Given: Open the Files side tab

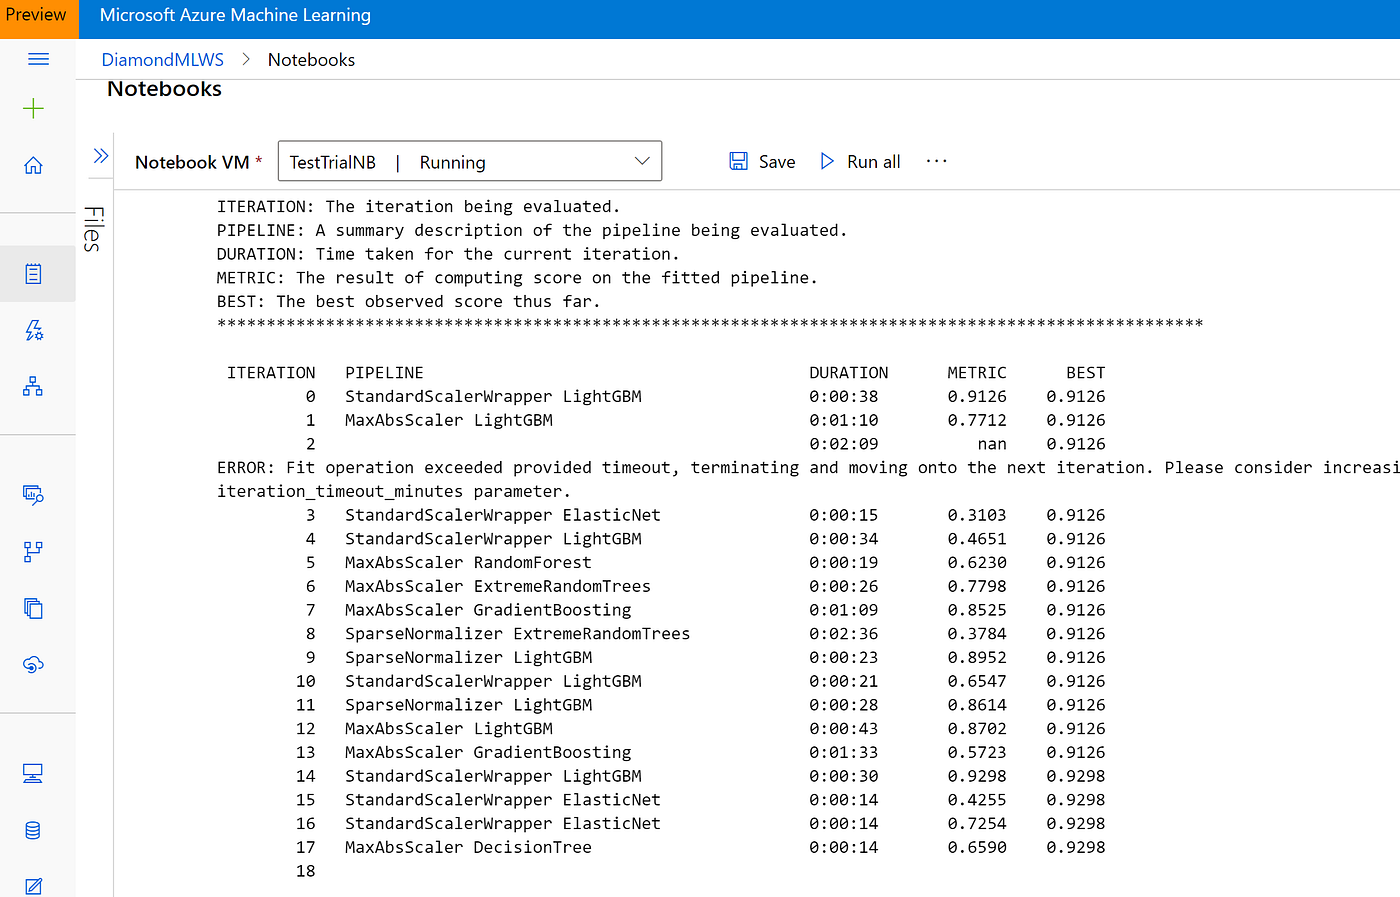Looking at the screenshot, I should (95, 232).
